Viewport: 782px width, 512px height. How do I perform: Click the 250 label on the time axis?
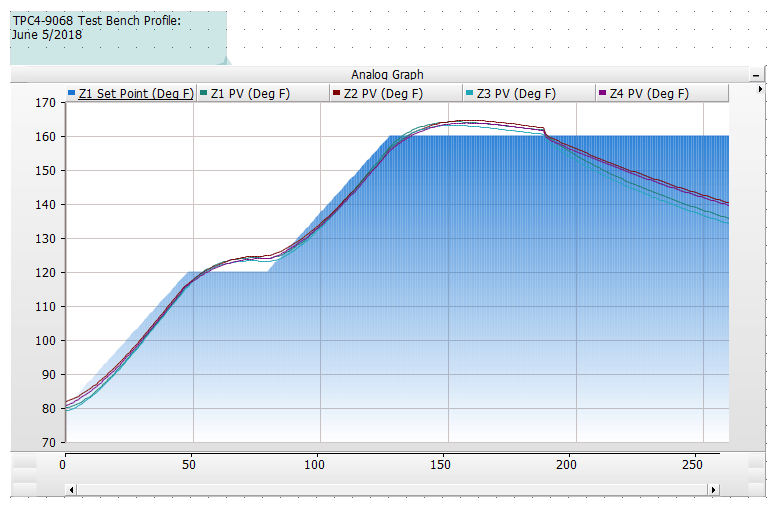click(x=692, y=465)
